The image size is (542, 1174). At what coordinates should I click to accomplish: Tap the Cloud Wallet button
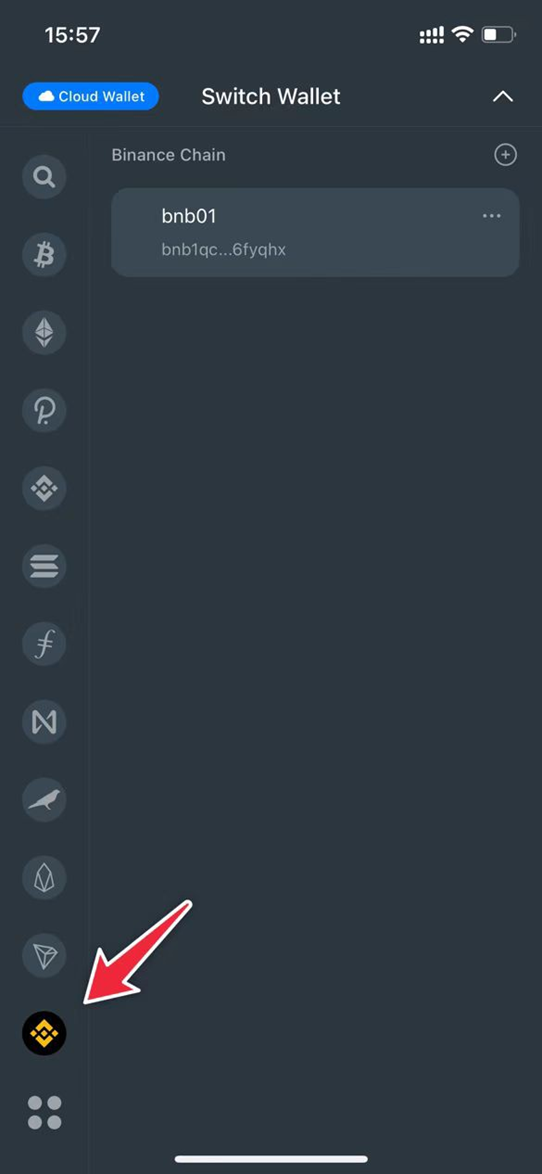pos(91,97)
